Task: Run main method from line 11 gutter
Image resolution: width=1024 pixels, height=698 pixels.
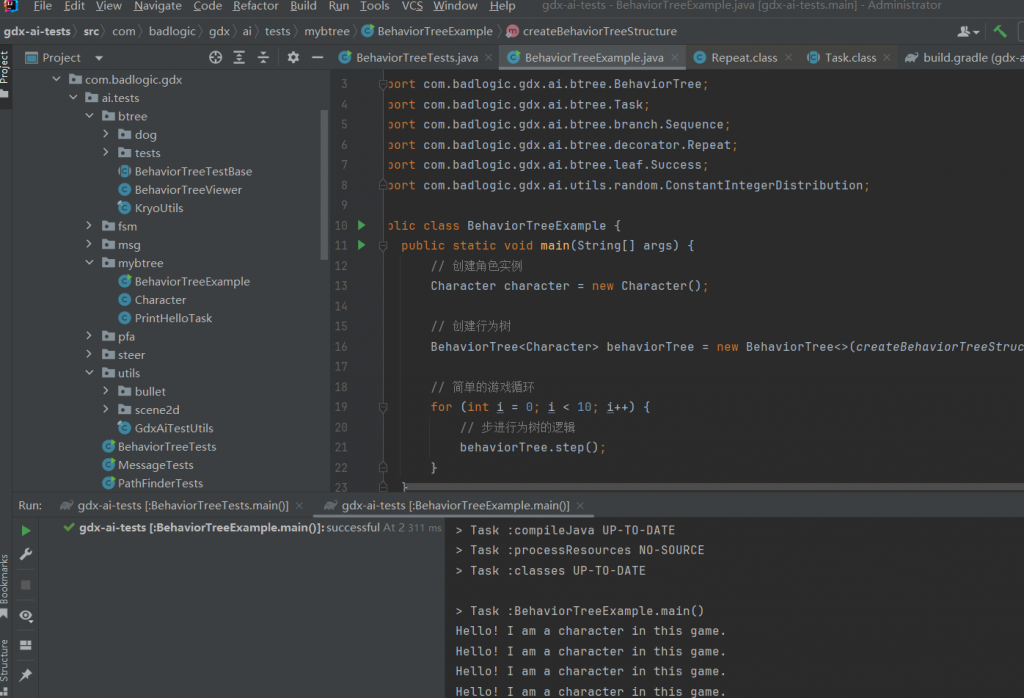Action: point(362,245)
